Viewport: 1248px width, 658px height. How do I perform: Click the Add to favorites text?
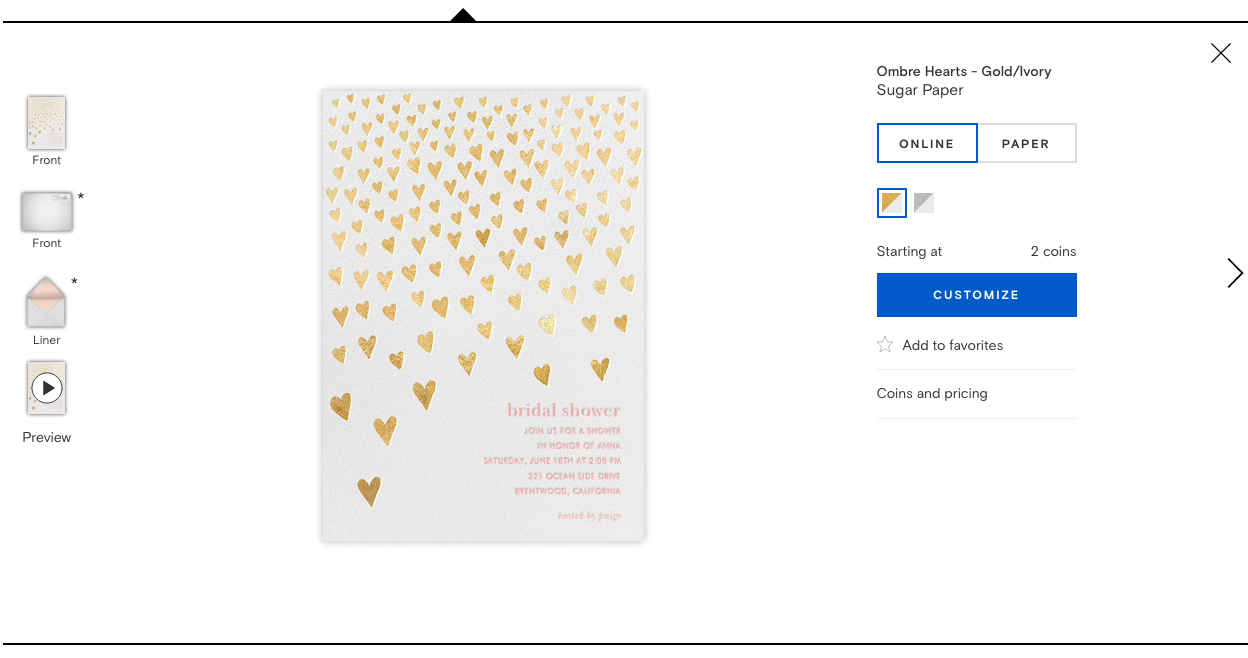pos(952,345)
